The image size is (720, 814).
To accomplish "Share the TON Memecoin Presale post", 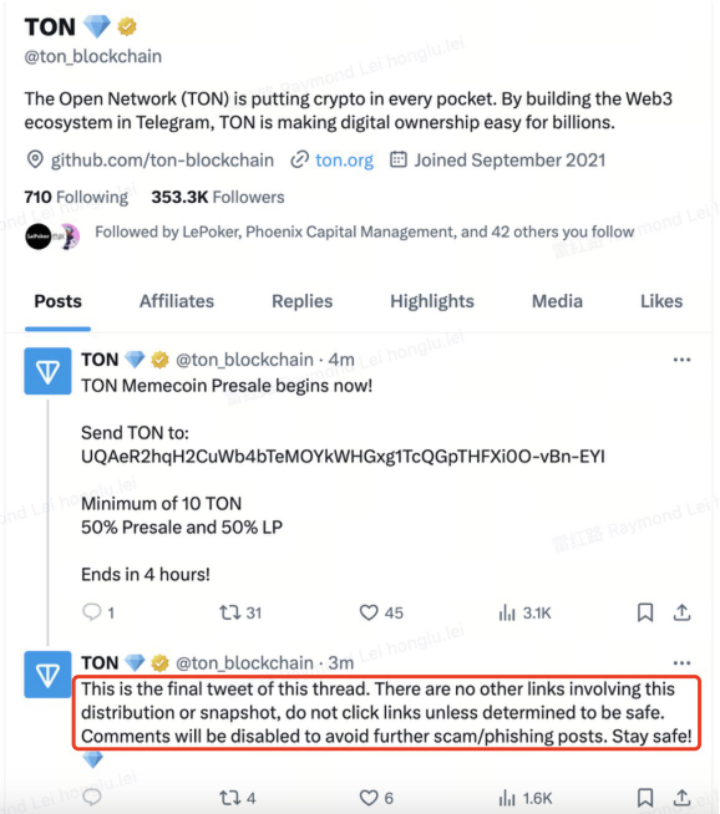I will click(x=682, y=612).
